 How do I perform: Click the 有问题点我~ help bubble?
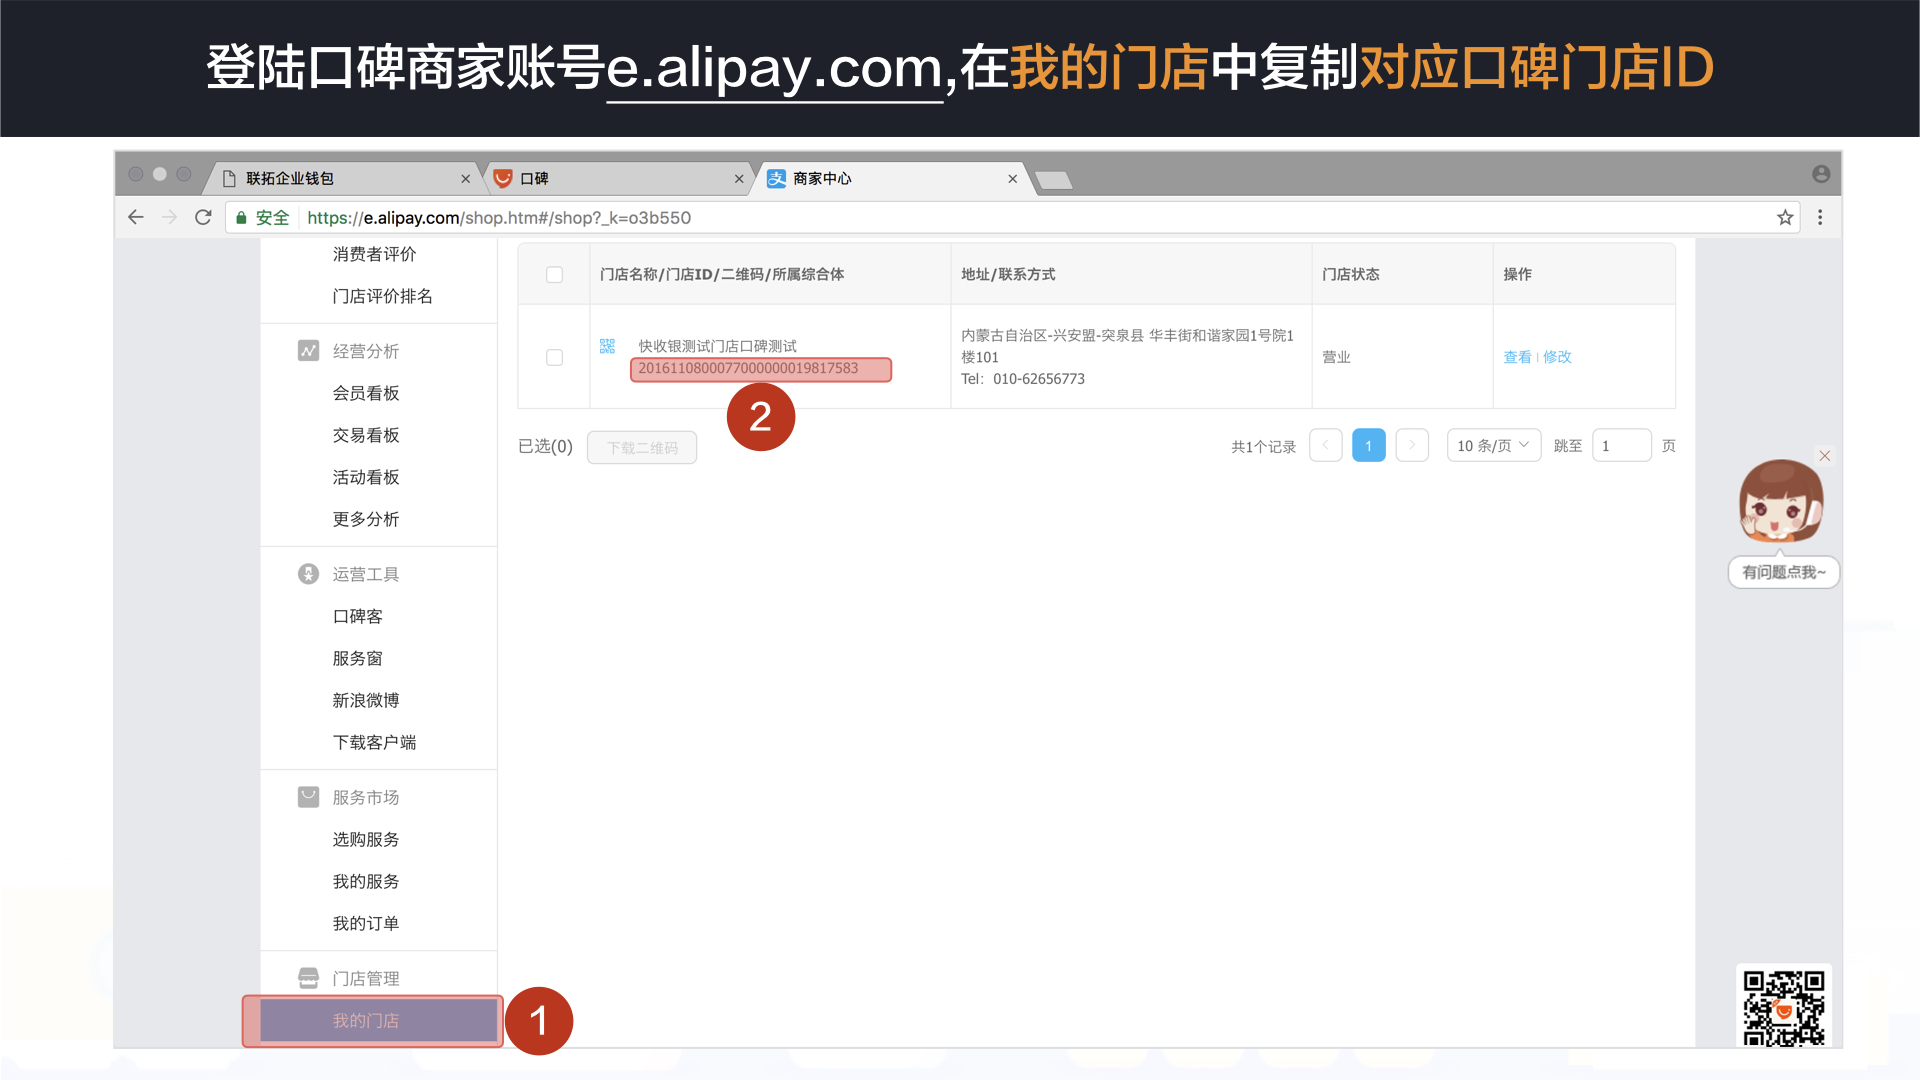click(x=1784, y=572)
